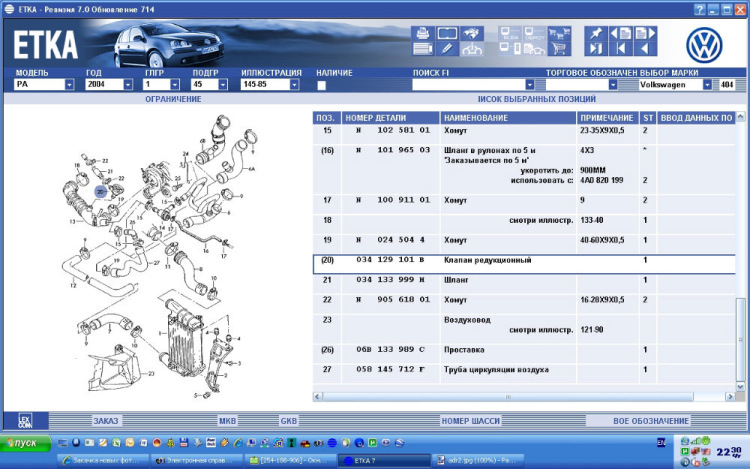Screen dimensions: 750x469
Task: Click the МКВ button in bottom bar
Action: pos(227,421)
